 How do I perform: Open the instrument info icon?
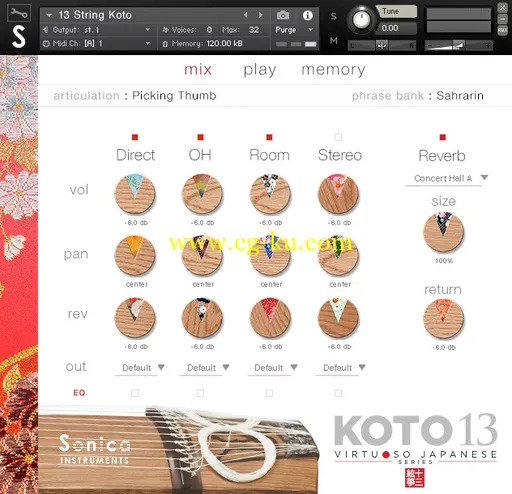pyautogui.click(x=308, y=15)
